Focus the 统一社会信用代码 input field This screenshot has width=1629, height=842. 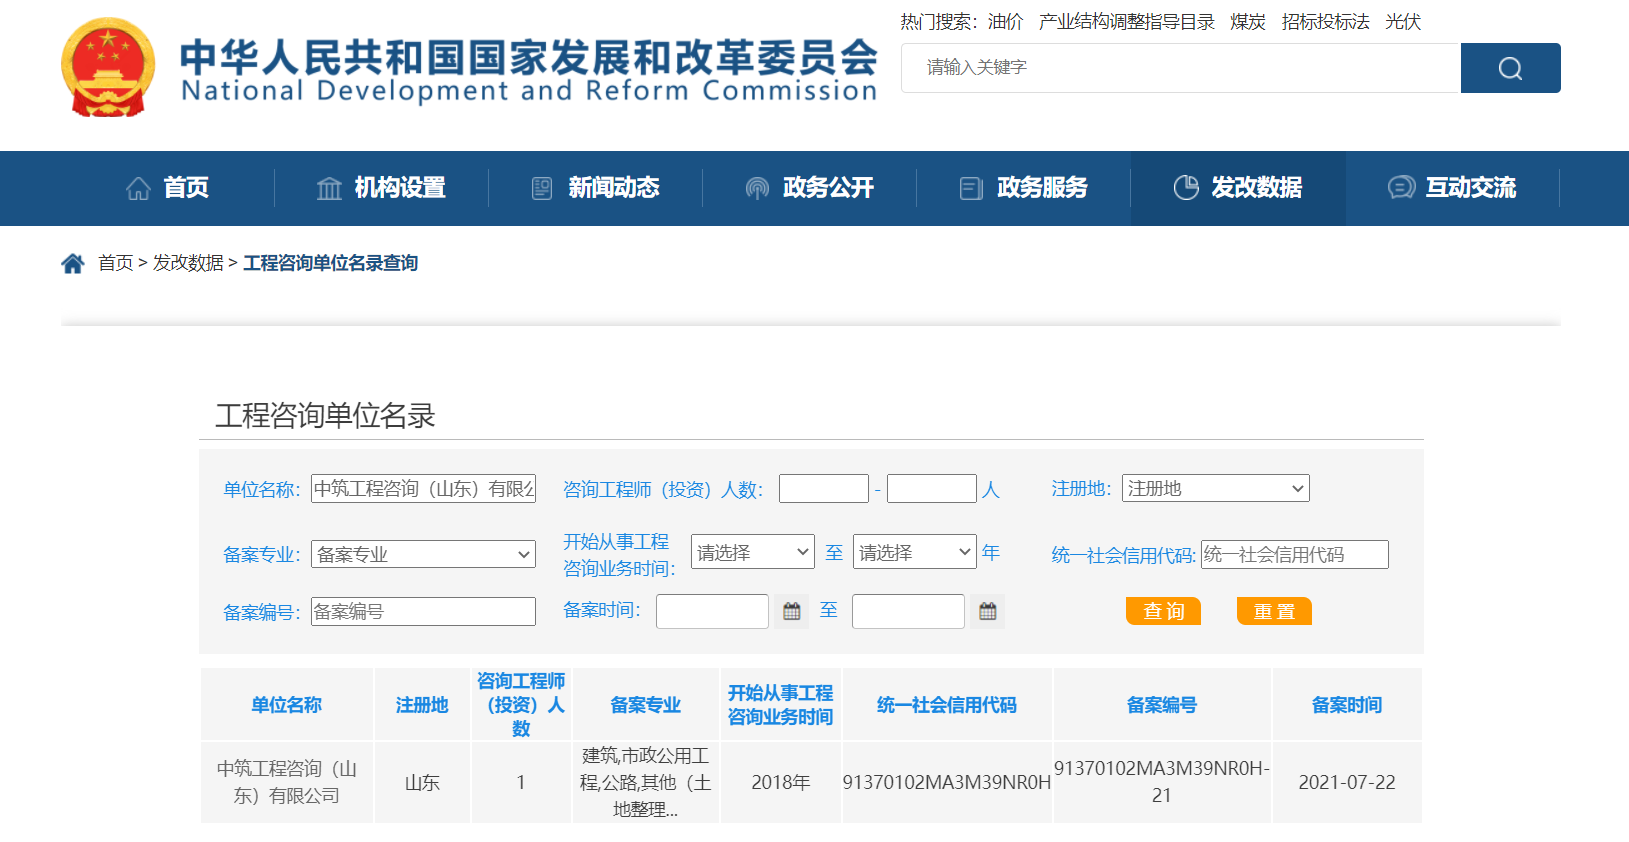(x=1294, y=554)
